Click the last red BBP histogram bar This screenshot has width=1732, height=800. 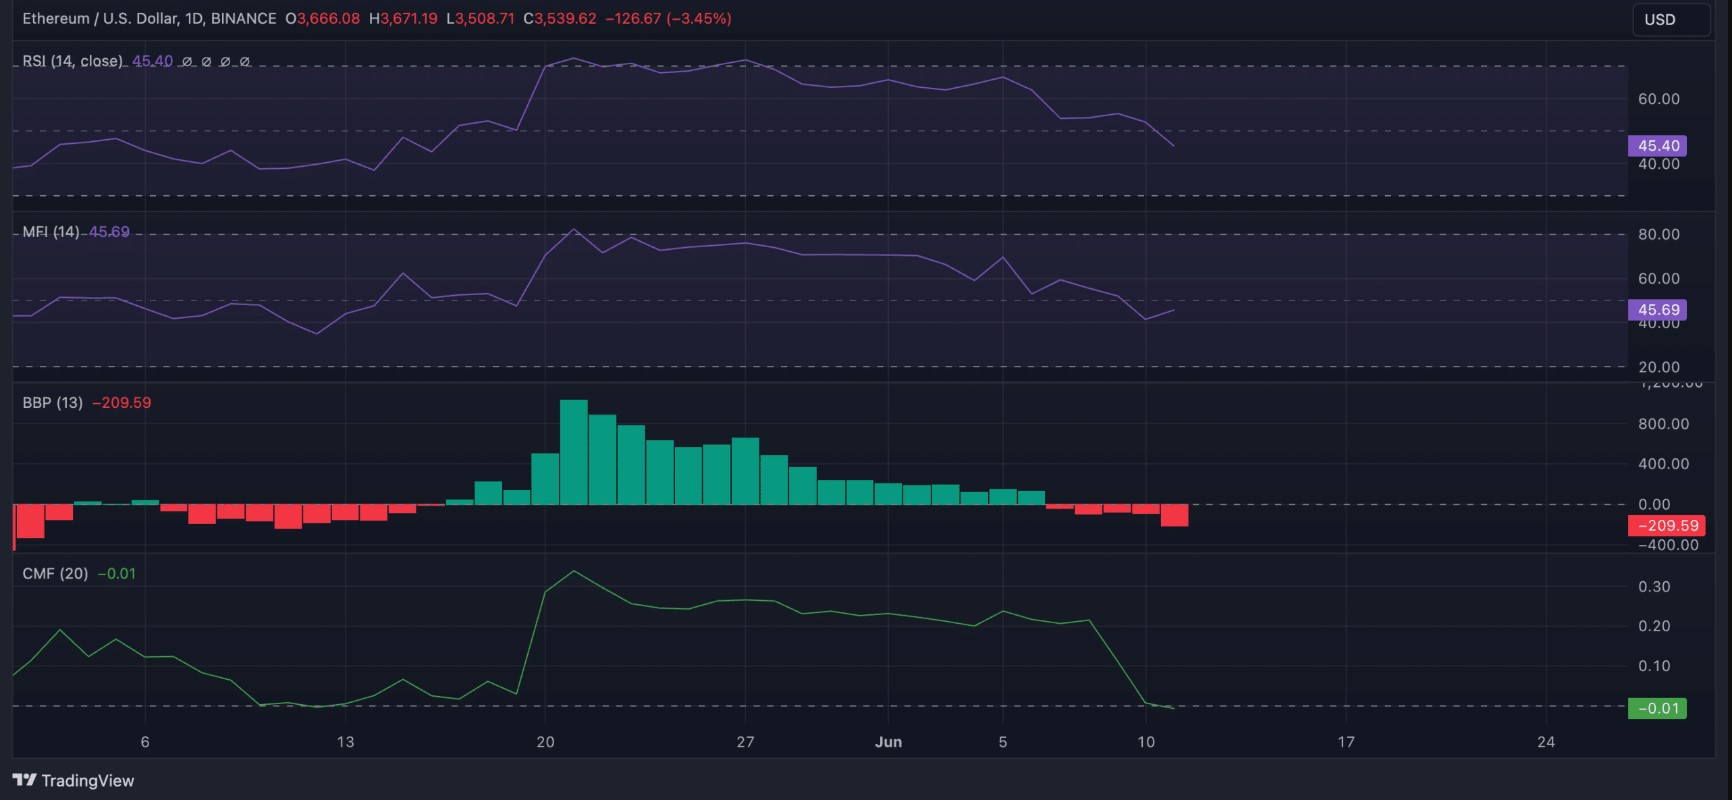[1174, 514]
